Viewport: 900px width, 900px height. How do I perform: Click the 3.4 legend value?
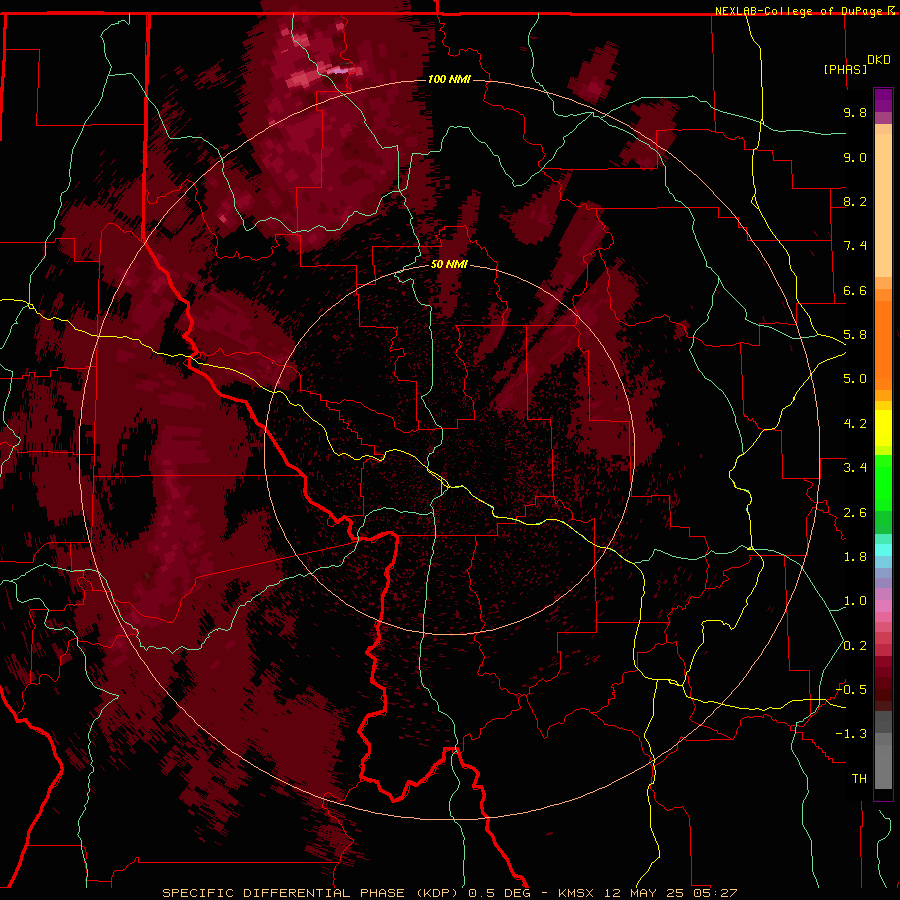[x=855, y=468]
